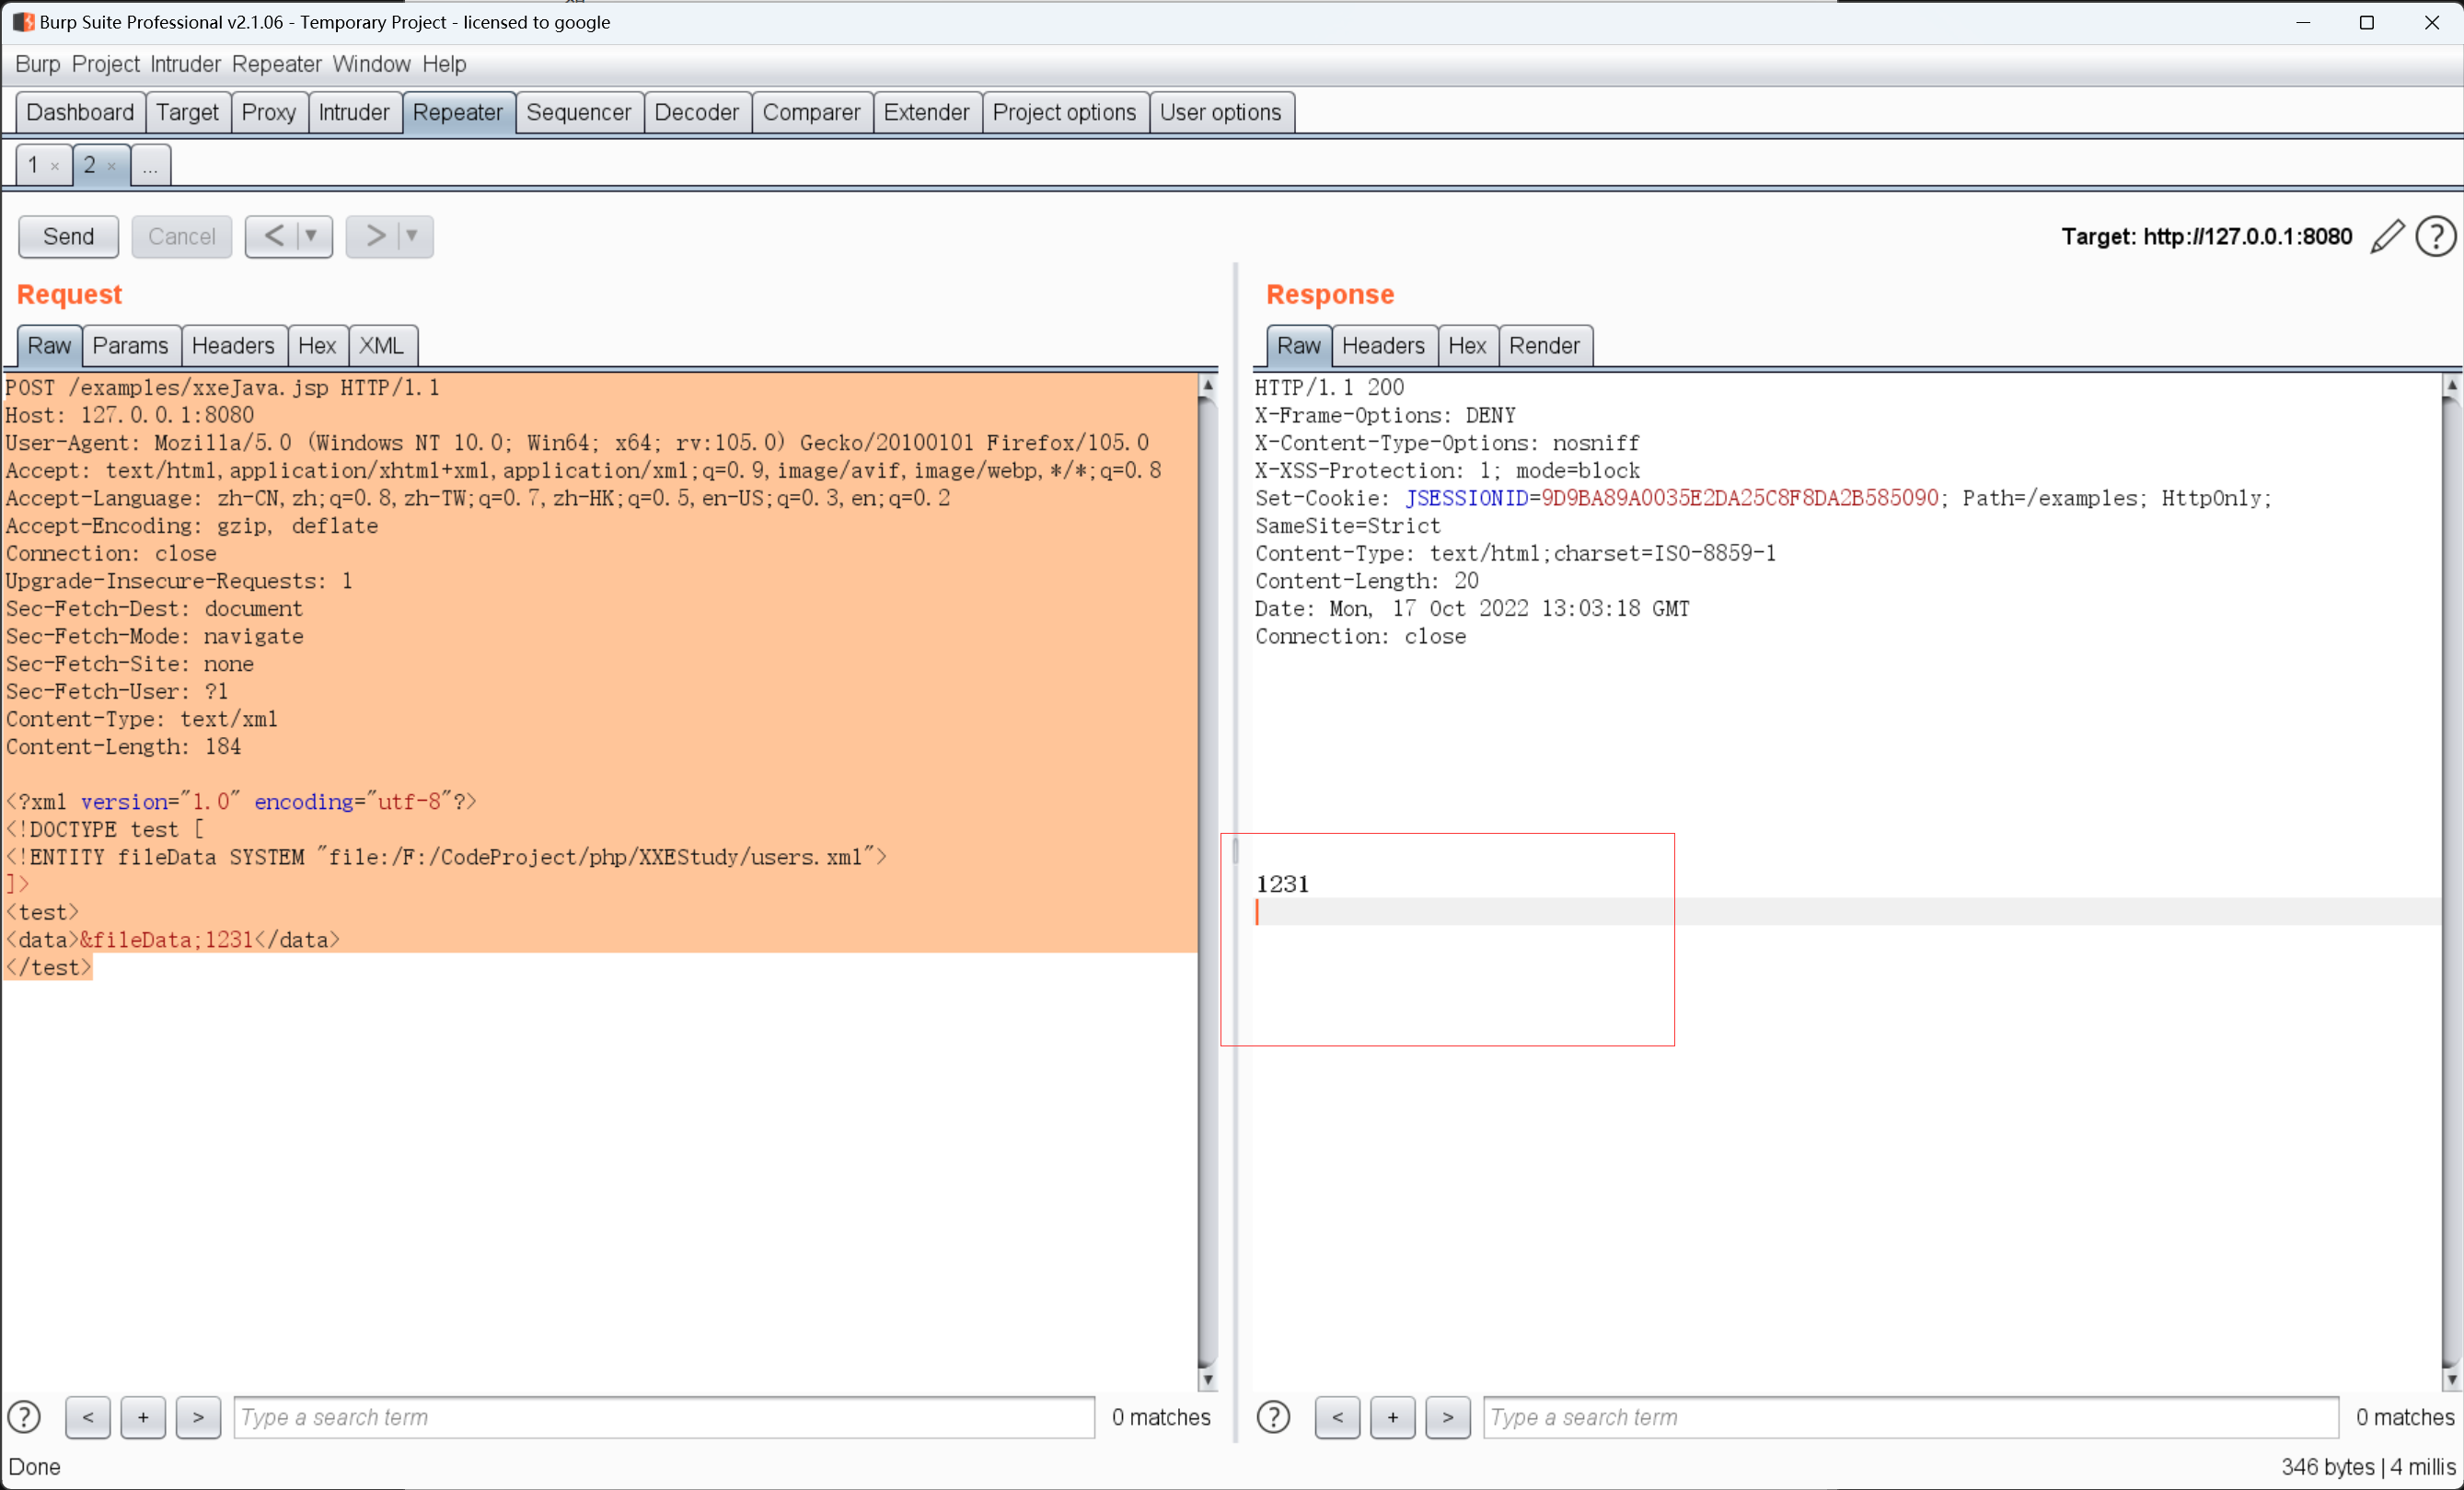Click request pane scrollbar up arrow
The height and width of the screenshot is (1490, 2464).
(x=1208, y=385)
